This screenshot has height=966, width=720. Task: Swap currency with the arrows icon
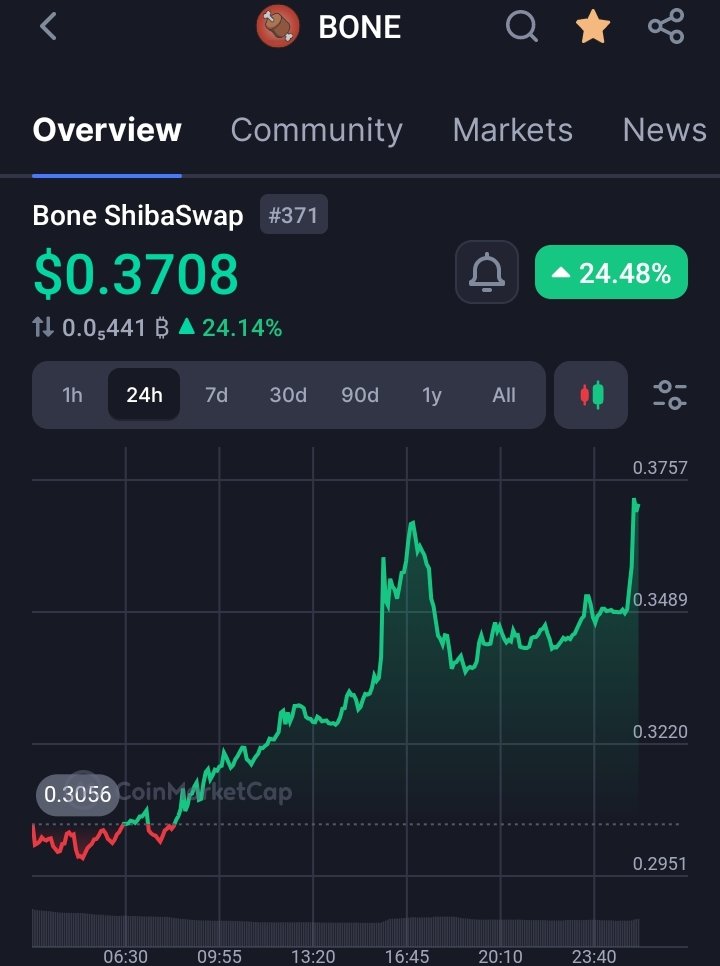(x=43, y=327)
